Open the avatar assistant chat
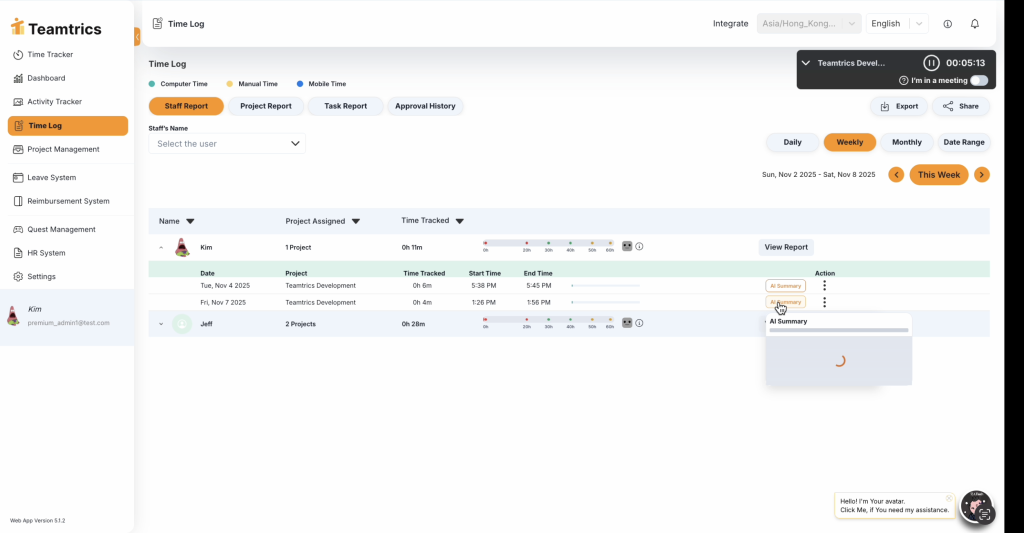 (x=977, y=506)
